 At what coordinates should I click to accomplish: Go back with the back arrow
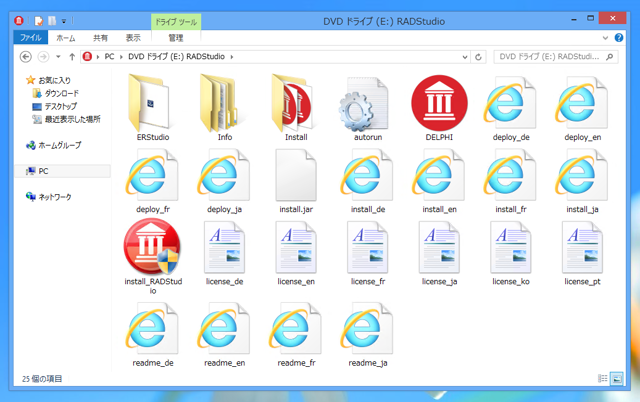pyautogui.click(x=26, y=57)
